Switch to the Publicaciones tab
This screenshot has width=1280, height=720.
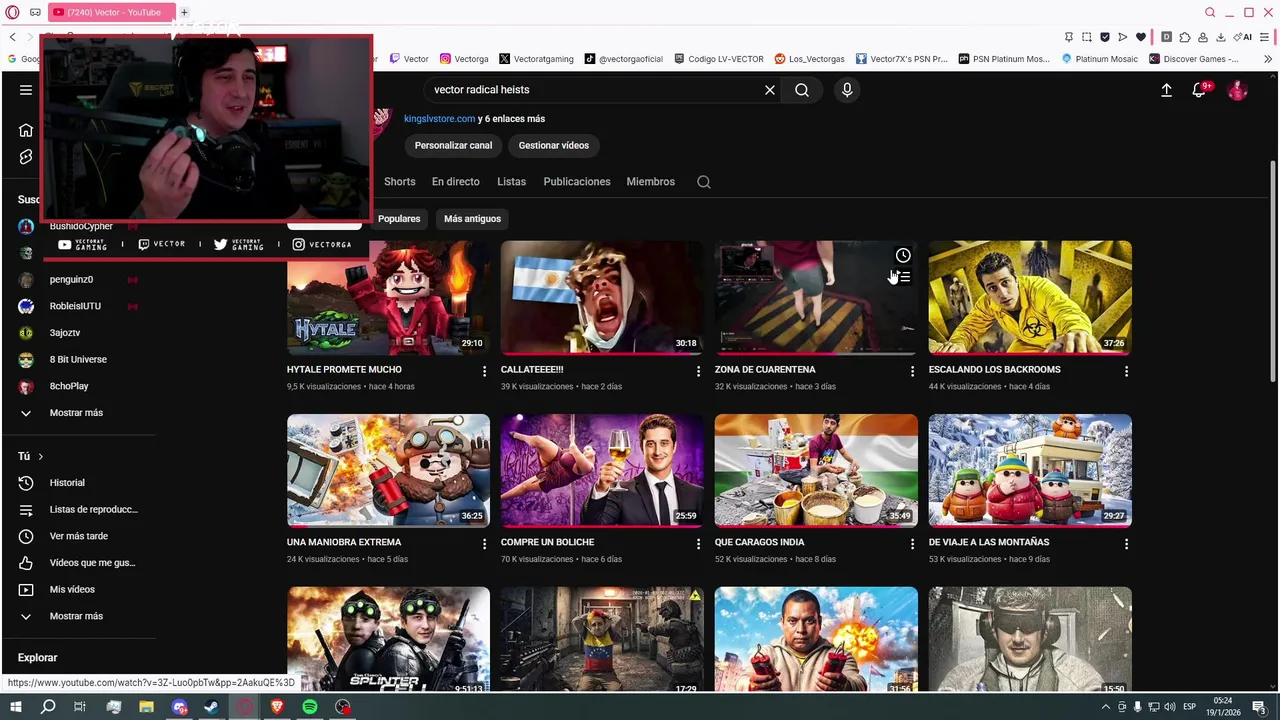[x=577, y=182]
